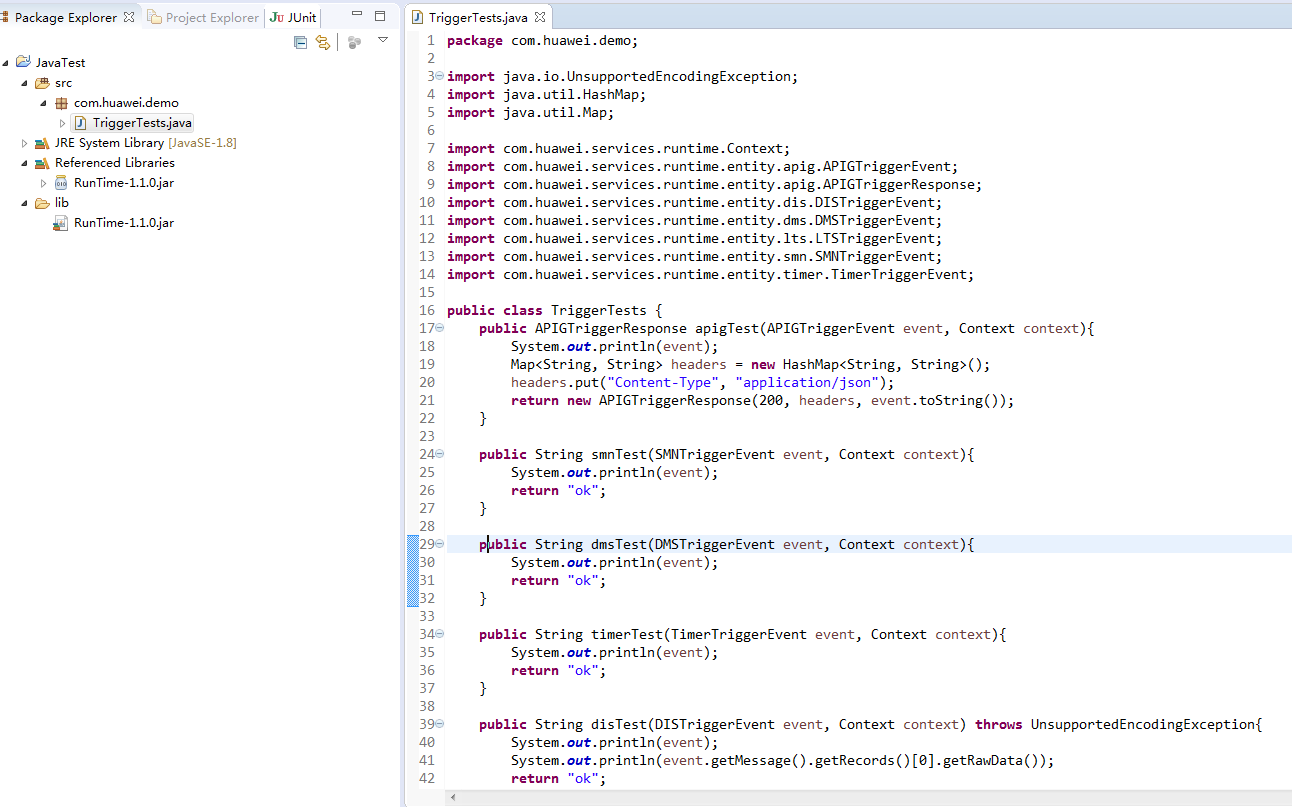Select the lib folder icon
The width and height of the screenshot is (1292, 807).
pyautogui.click(x=42, y=203)
